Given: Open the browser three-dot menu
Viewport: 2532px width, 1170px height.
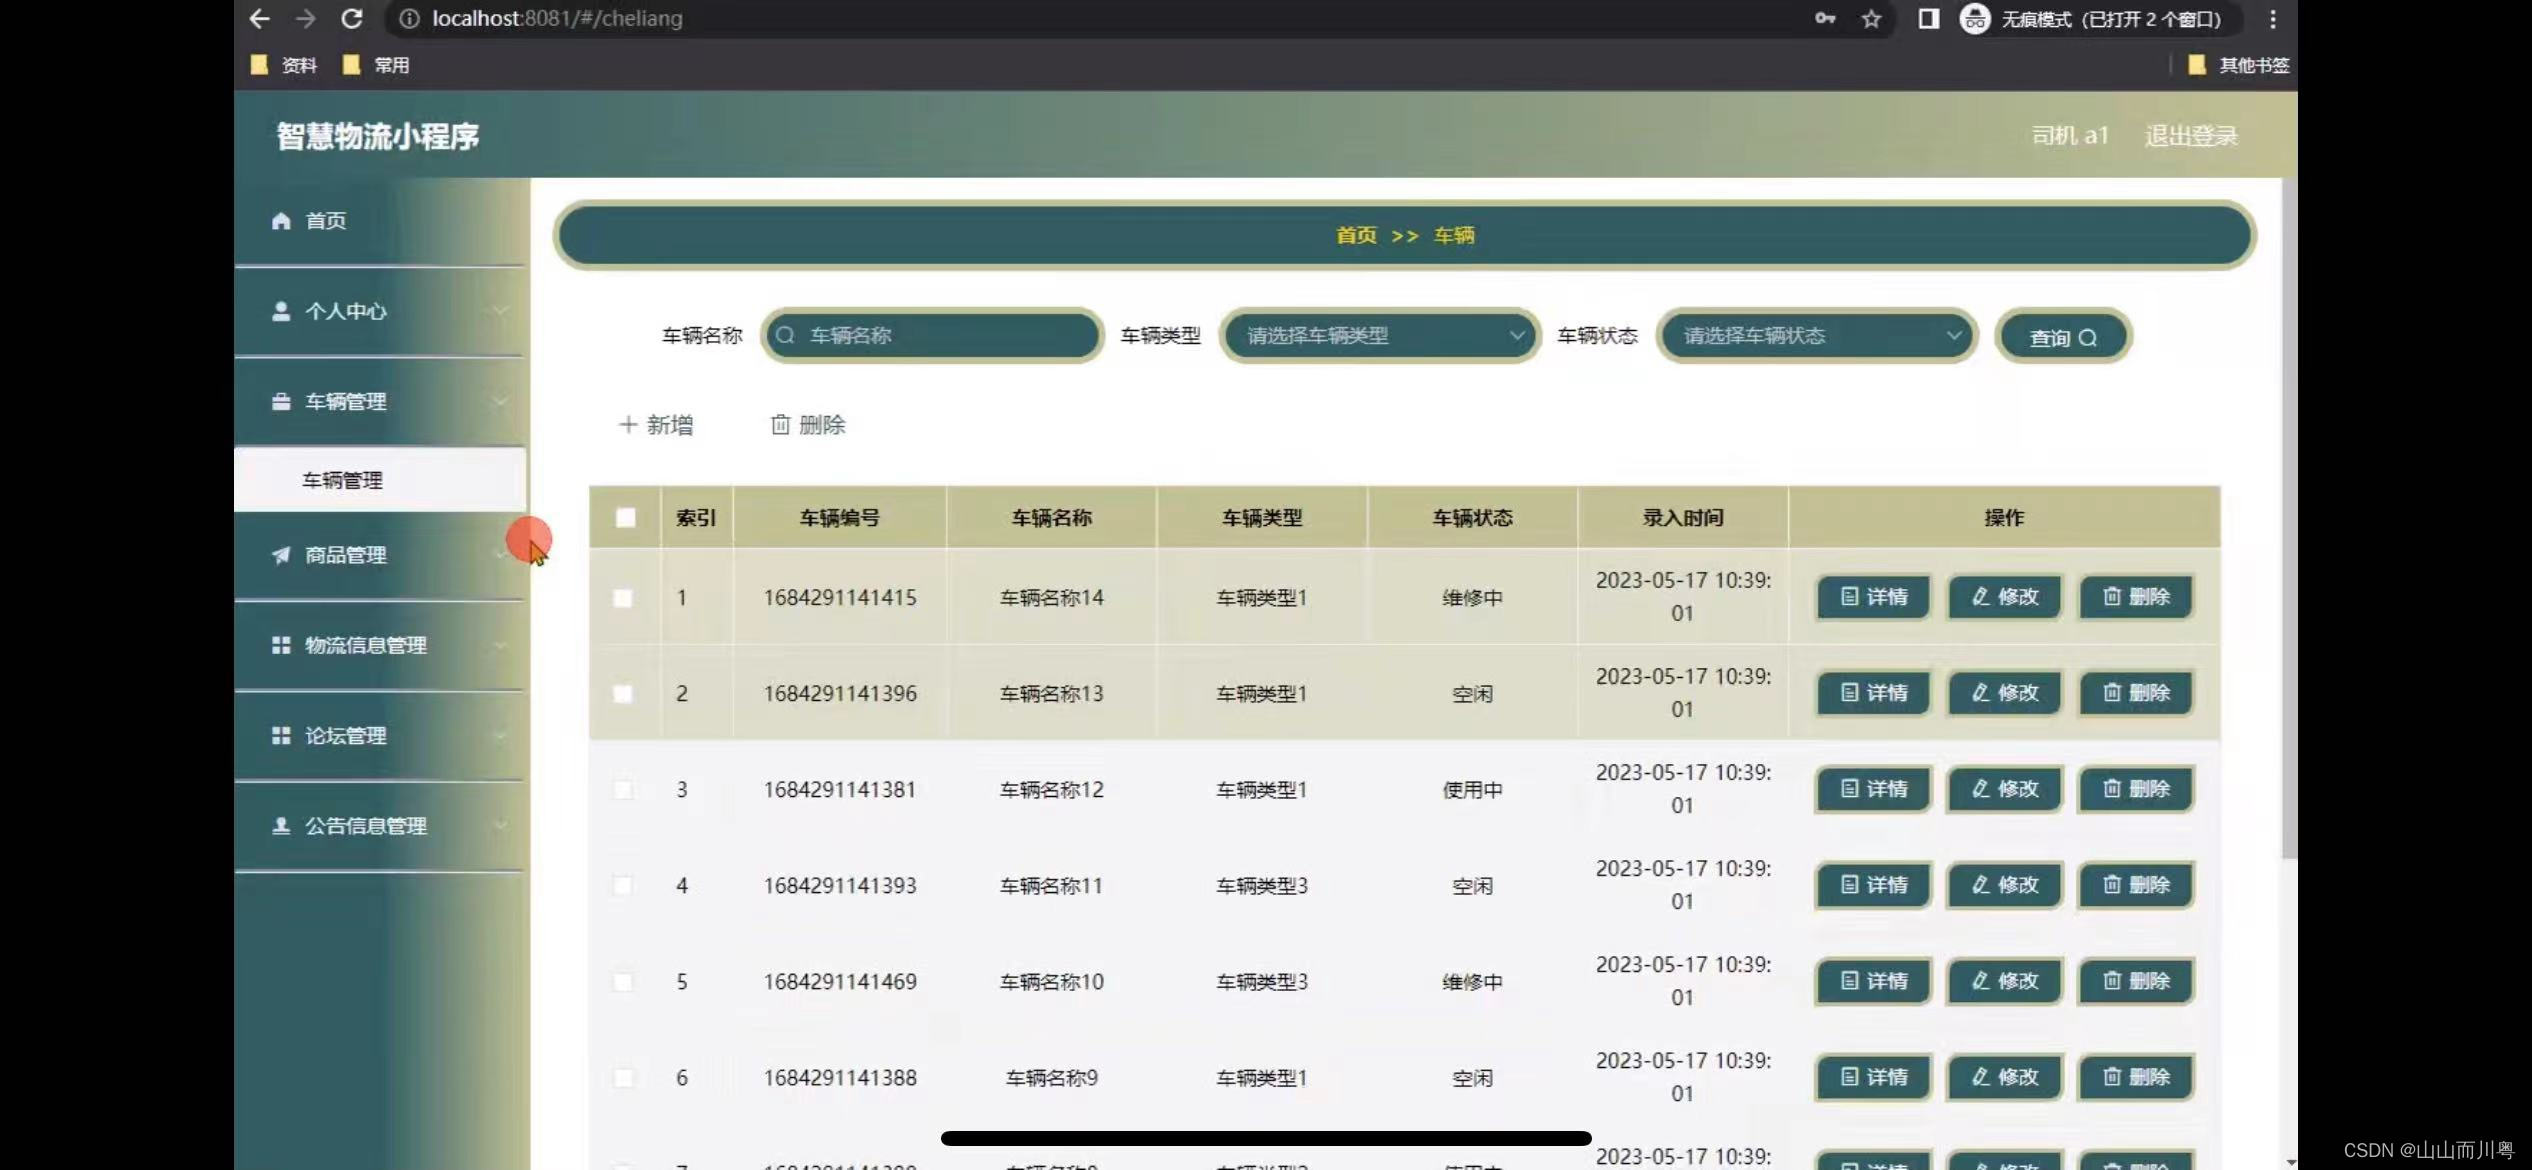Looking at the screenshot, I should coord(2272,18).
